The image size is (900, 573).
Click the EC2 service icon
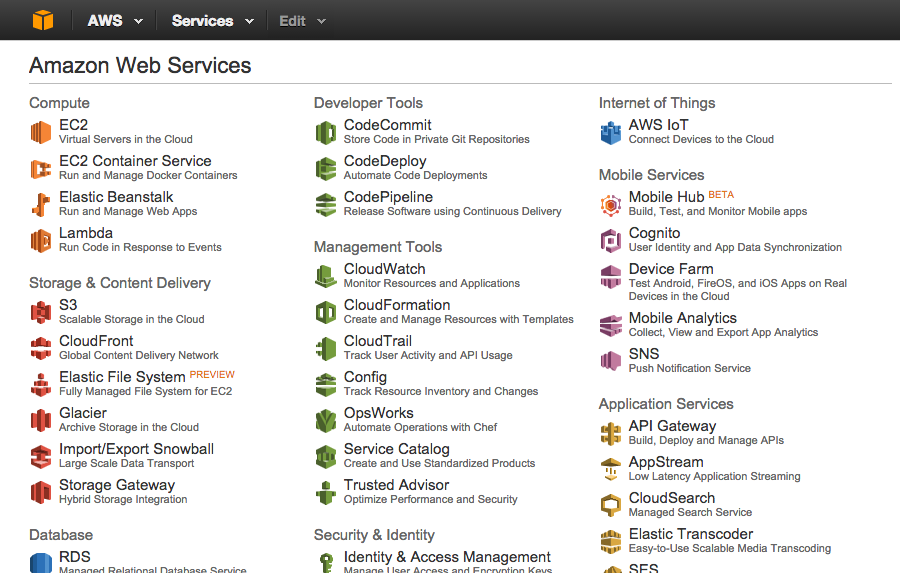click(x=41, y=133)
